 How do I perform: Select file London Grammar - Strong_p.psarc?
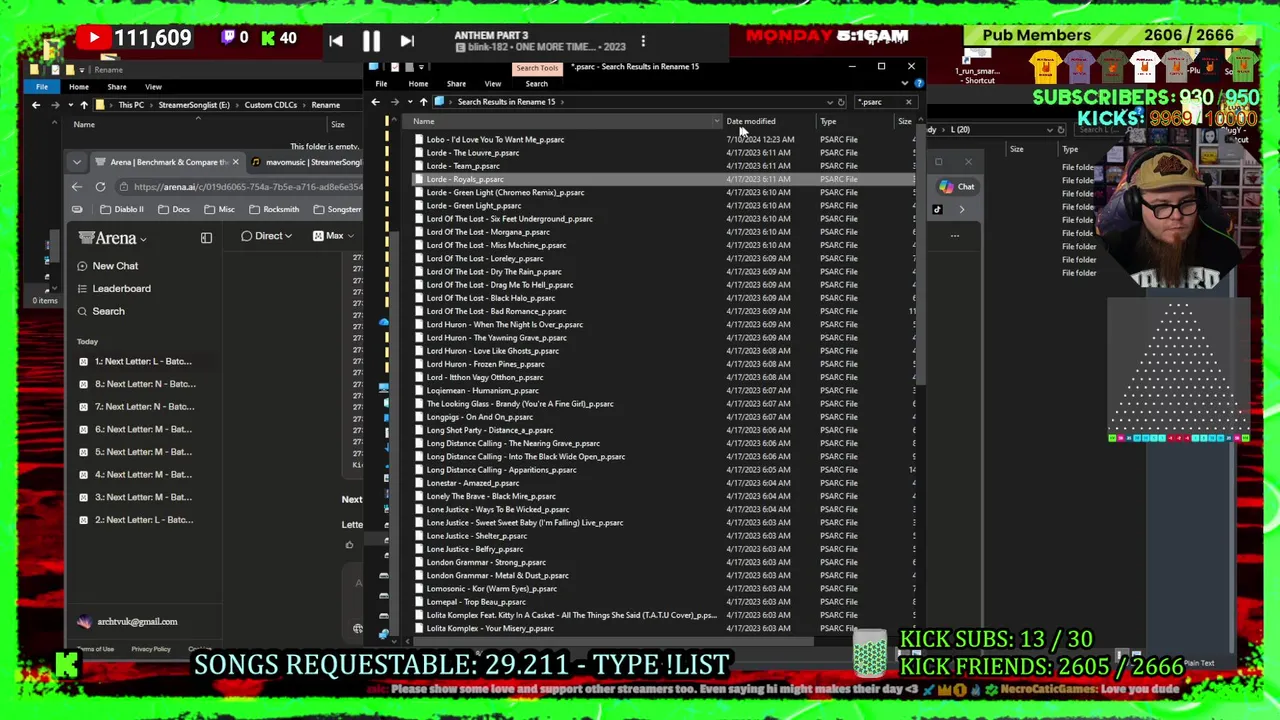(x=486, y=562)
